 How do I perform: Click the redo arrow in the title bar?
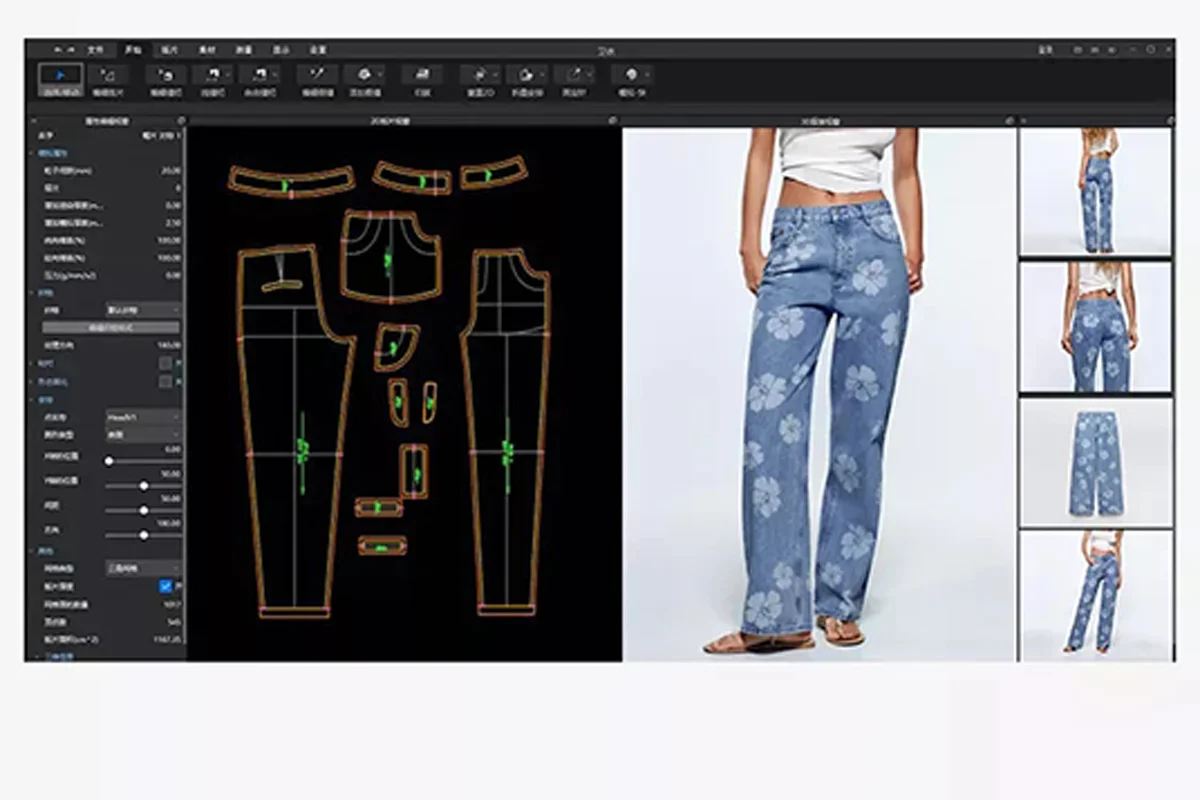[71, 49]
